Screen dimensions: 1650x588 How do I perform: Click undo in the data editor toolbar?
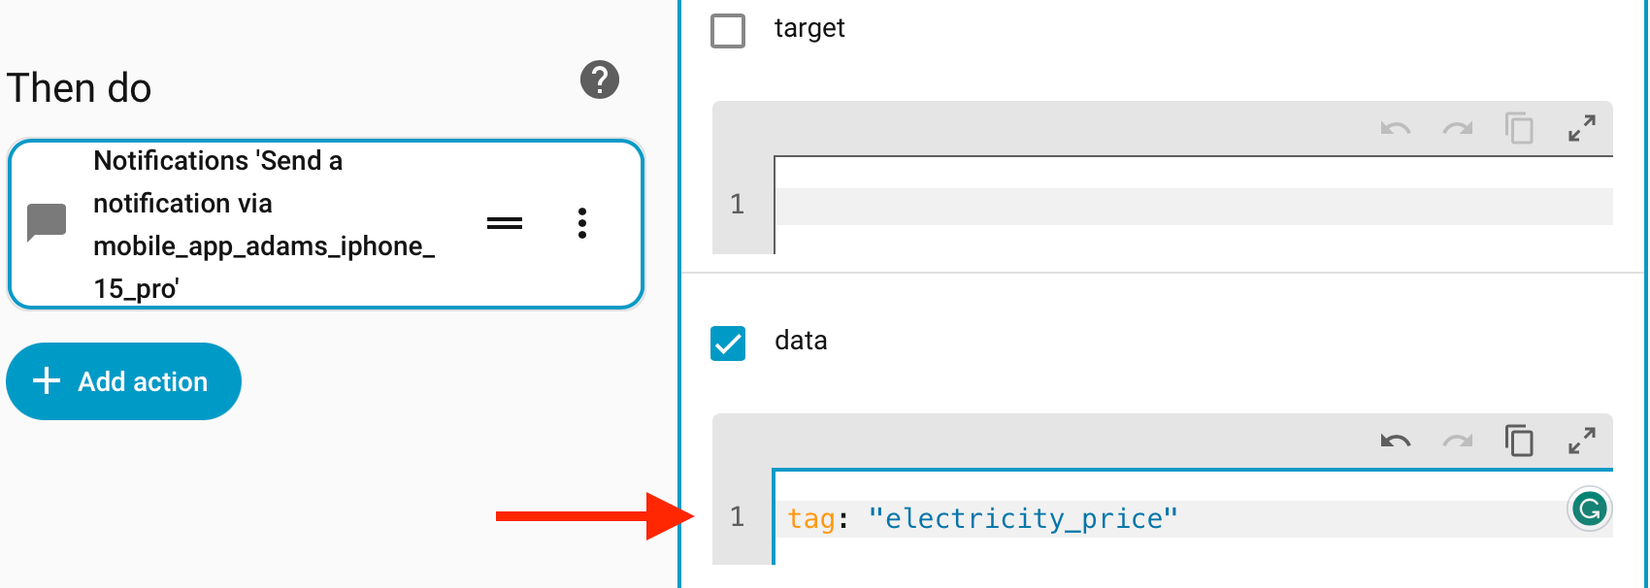click(1395, 440)
